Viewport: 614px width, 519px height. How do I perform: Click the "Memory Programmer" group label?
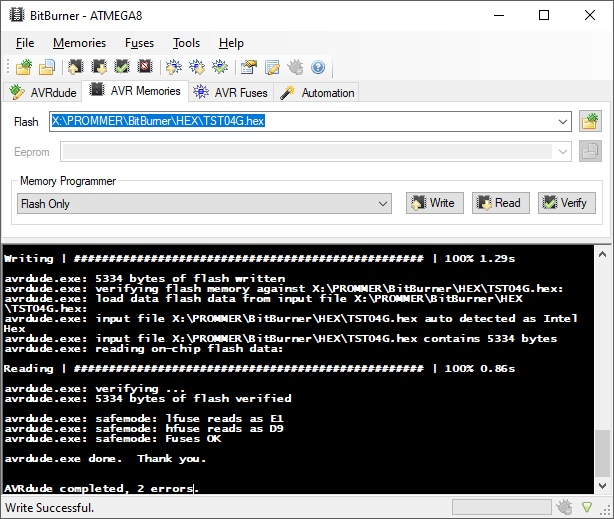point(68,181)
